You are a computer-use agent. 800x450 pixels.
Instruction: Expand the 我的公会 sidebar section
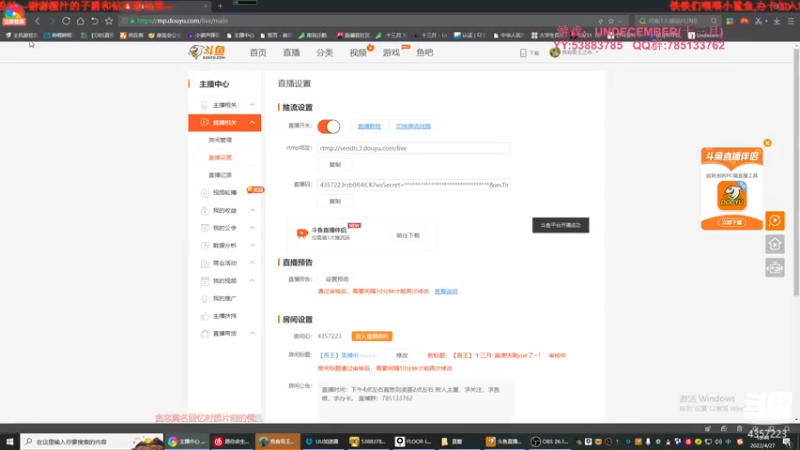[x=252, y=228]
